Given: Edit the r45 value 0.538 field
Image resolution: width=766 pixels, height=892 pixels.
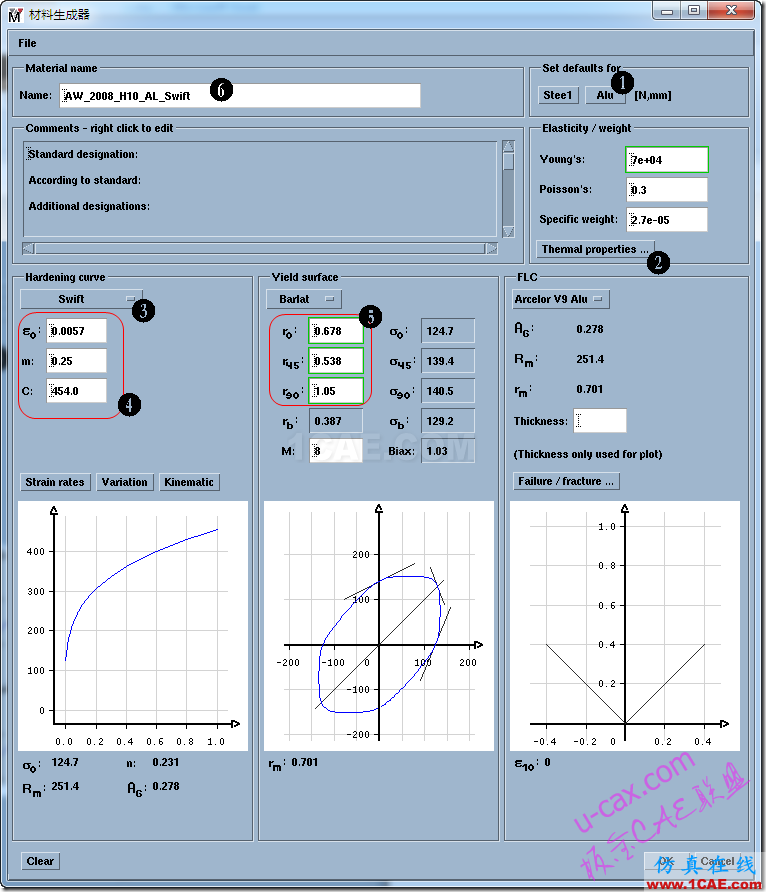Looking at the screenshot, I should click(x=336, y=361).
